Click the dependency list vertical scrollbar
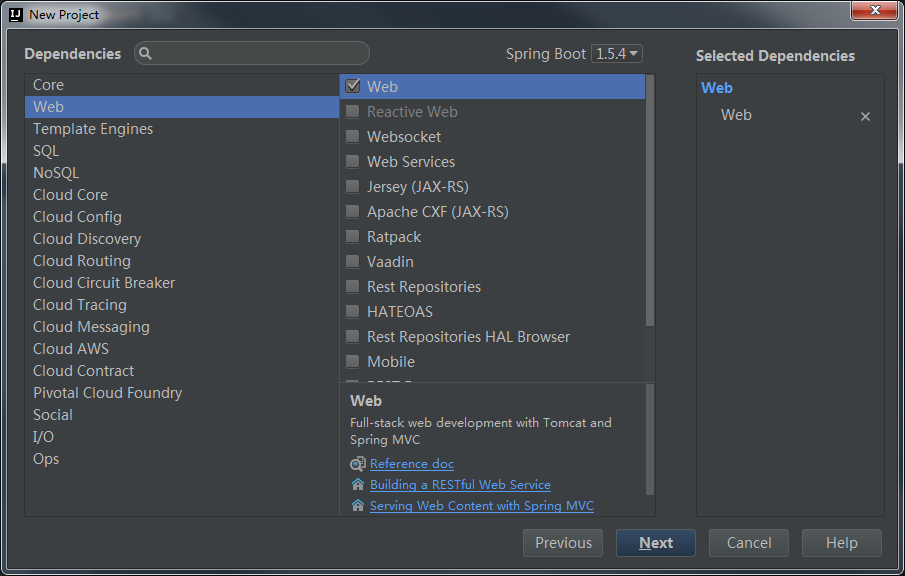Viewport: 905px width, 576px height. tap(650, 201)
